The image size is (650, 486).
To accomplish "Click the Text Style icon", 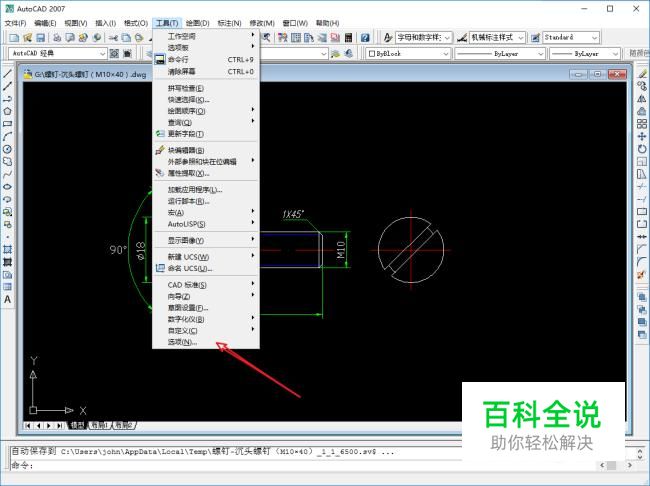I will (388, 38).
